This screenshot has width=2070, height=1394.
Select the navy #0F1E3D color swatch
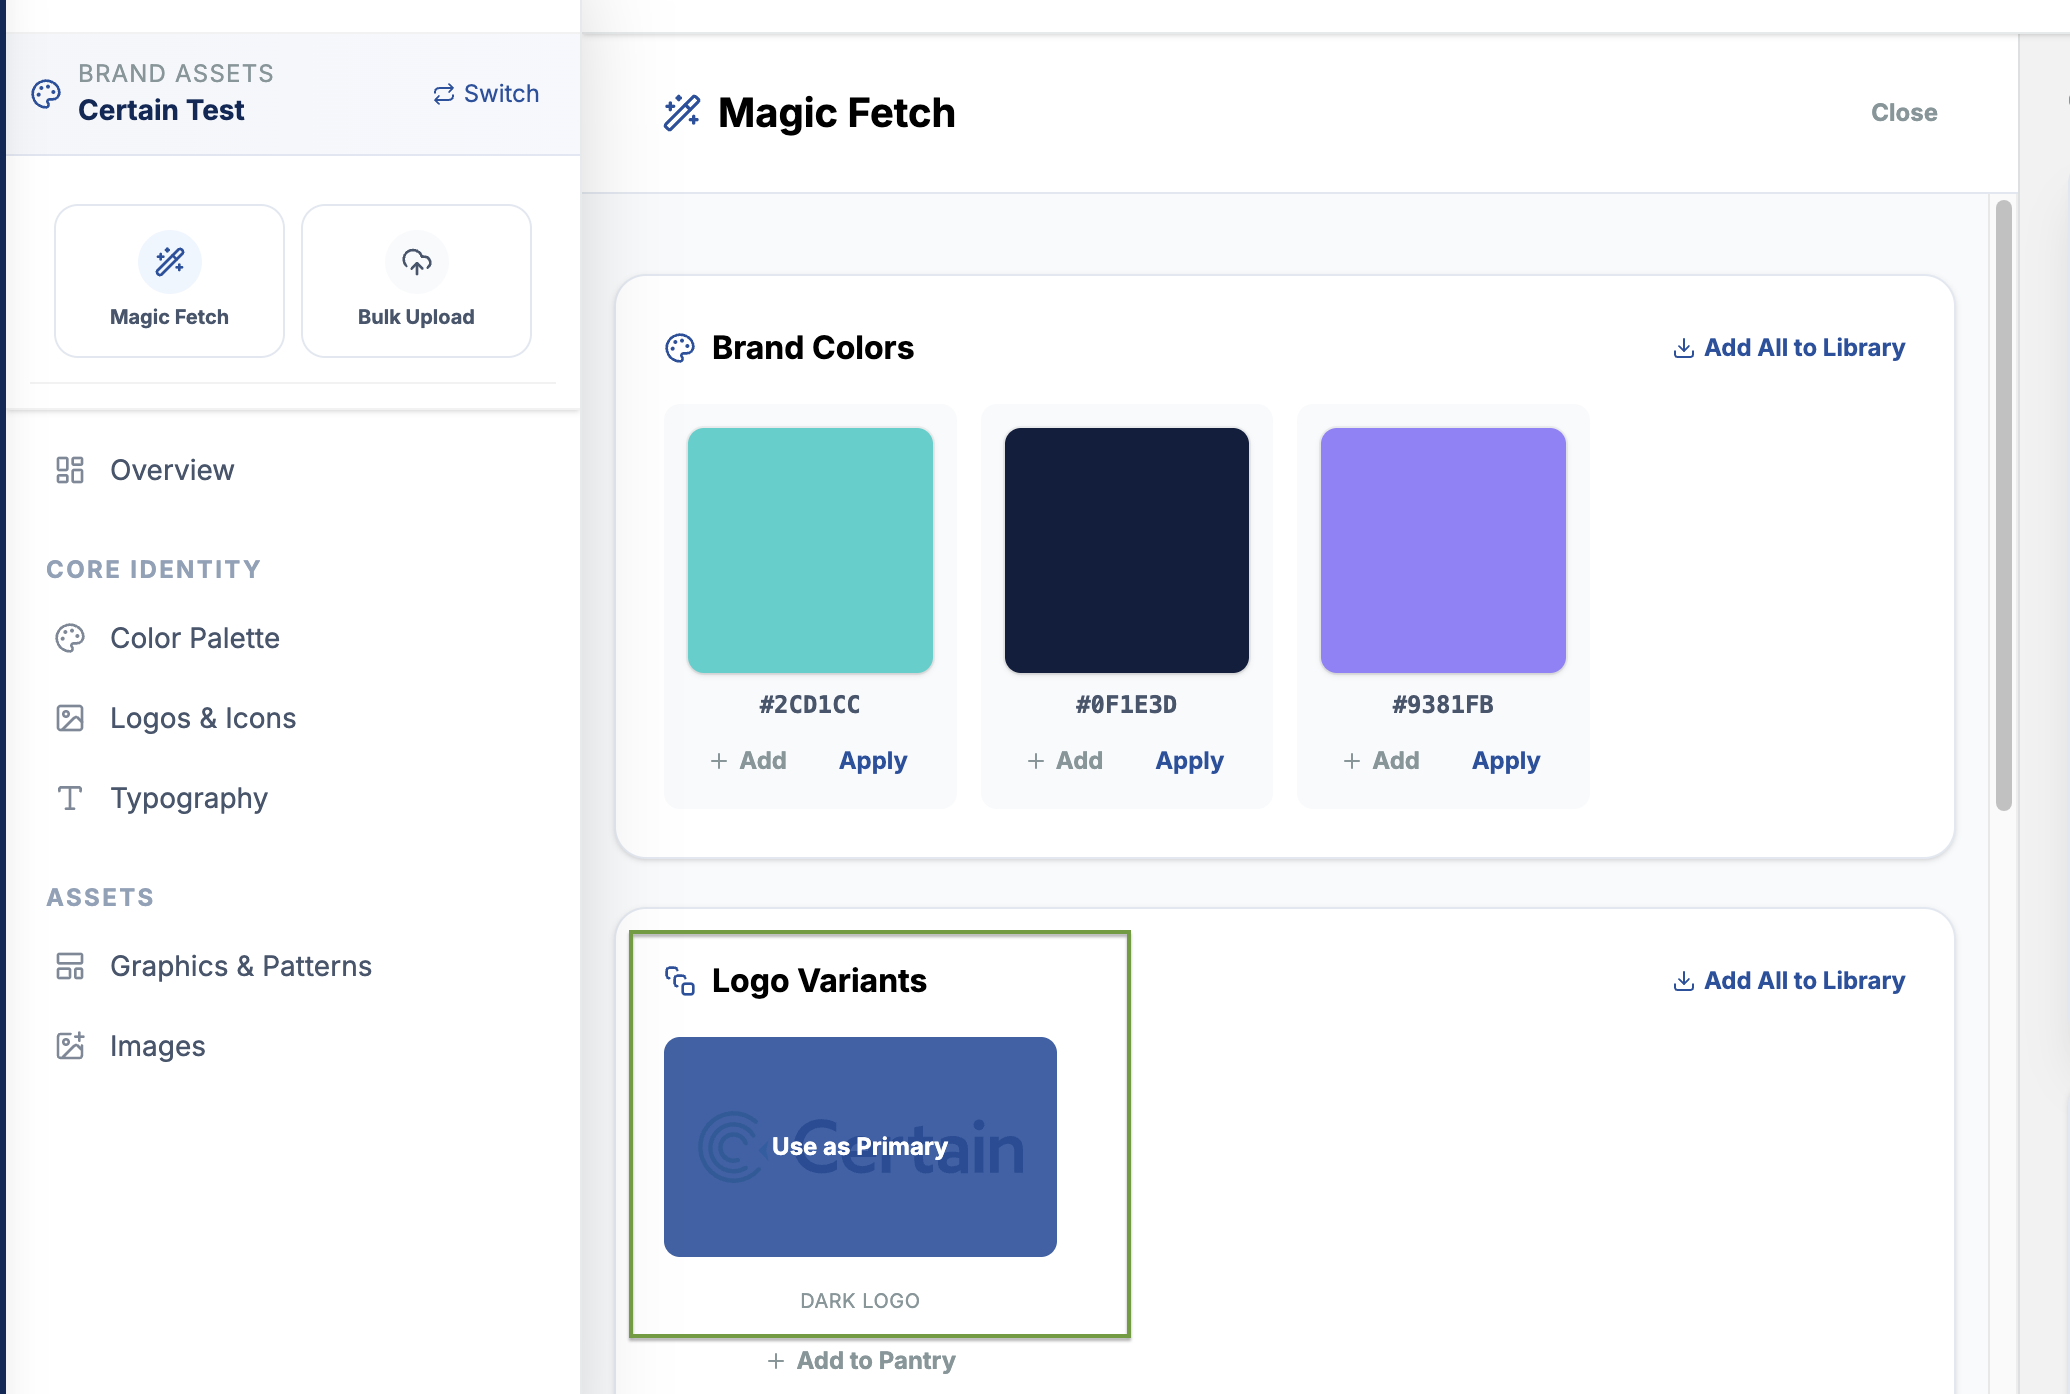pos(1127,550)
